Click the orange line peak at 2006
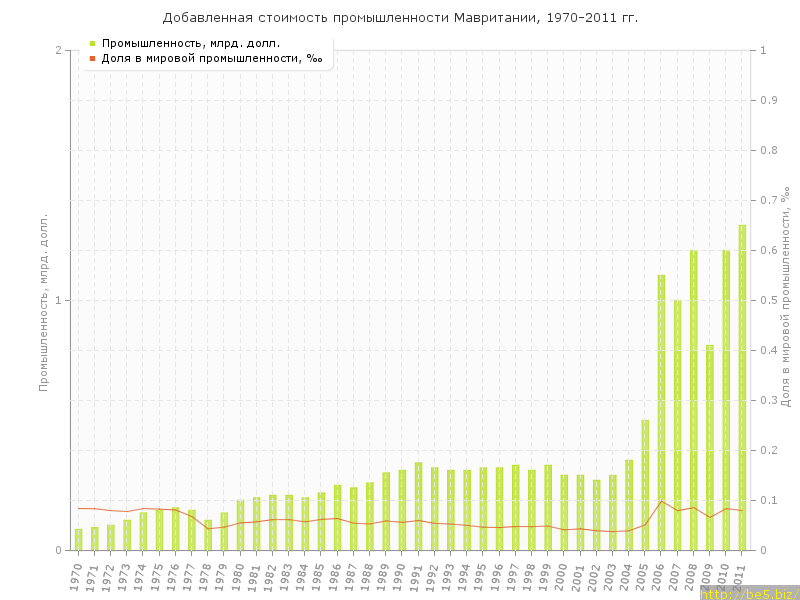The width and height of the screenshot is (800, 600). (661, 501)
